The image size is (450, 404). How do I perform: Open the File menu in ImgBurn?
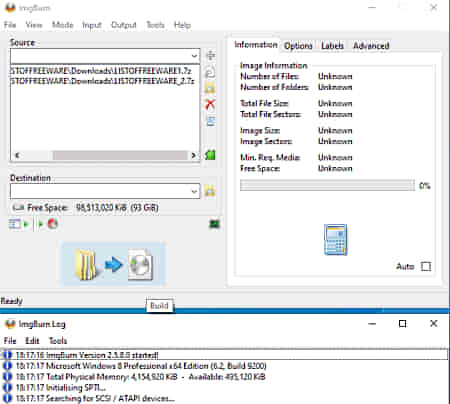tap(10, 25)
